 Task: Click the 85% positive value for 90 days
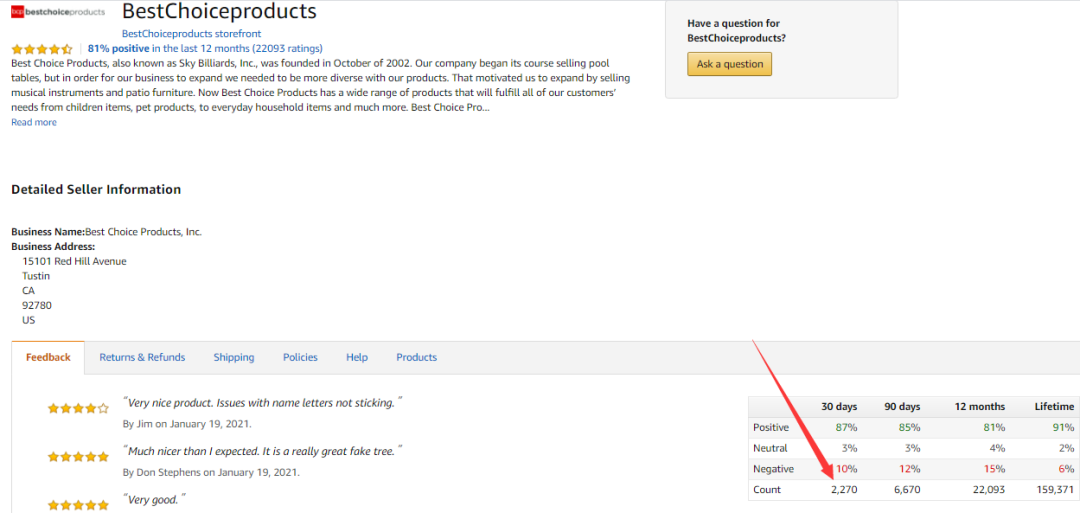pos(909,427)
